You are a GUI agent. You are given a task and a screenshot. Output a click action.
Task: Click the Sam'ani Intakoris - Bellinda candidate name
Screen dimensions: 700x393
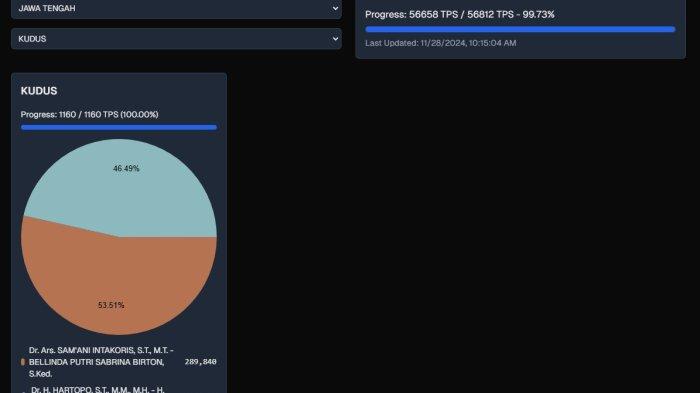101,362
